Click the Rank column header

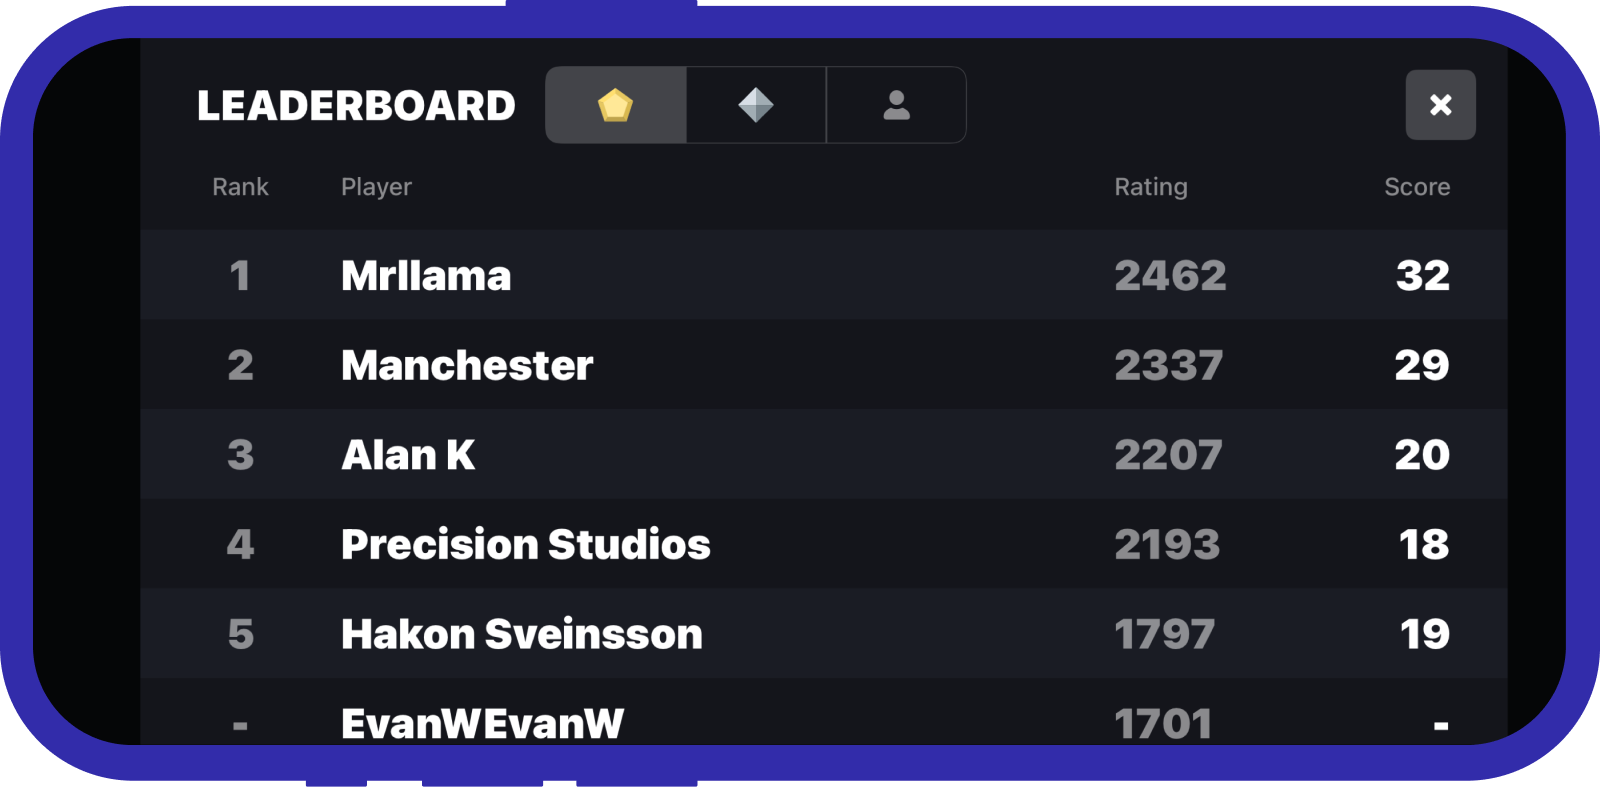(240, 187)
